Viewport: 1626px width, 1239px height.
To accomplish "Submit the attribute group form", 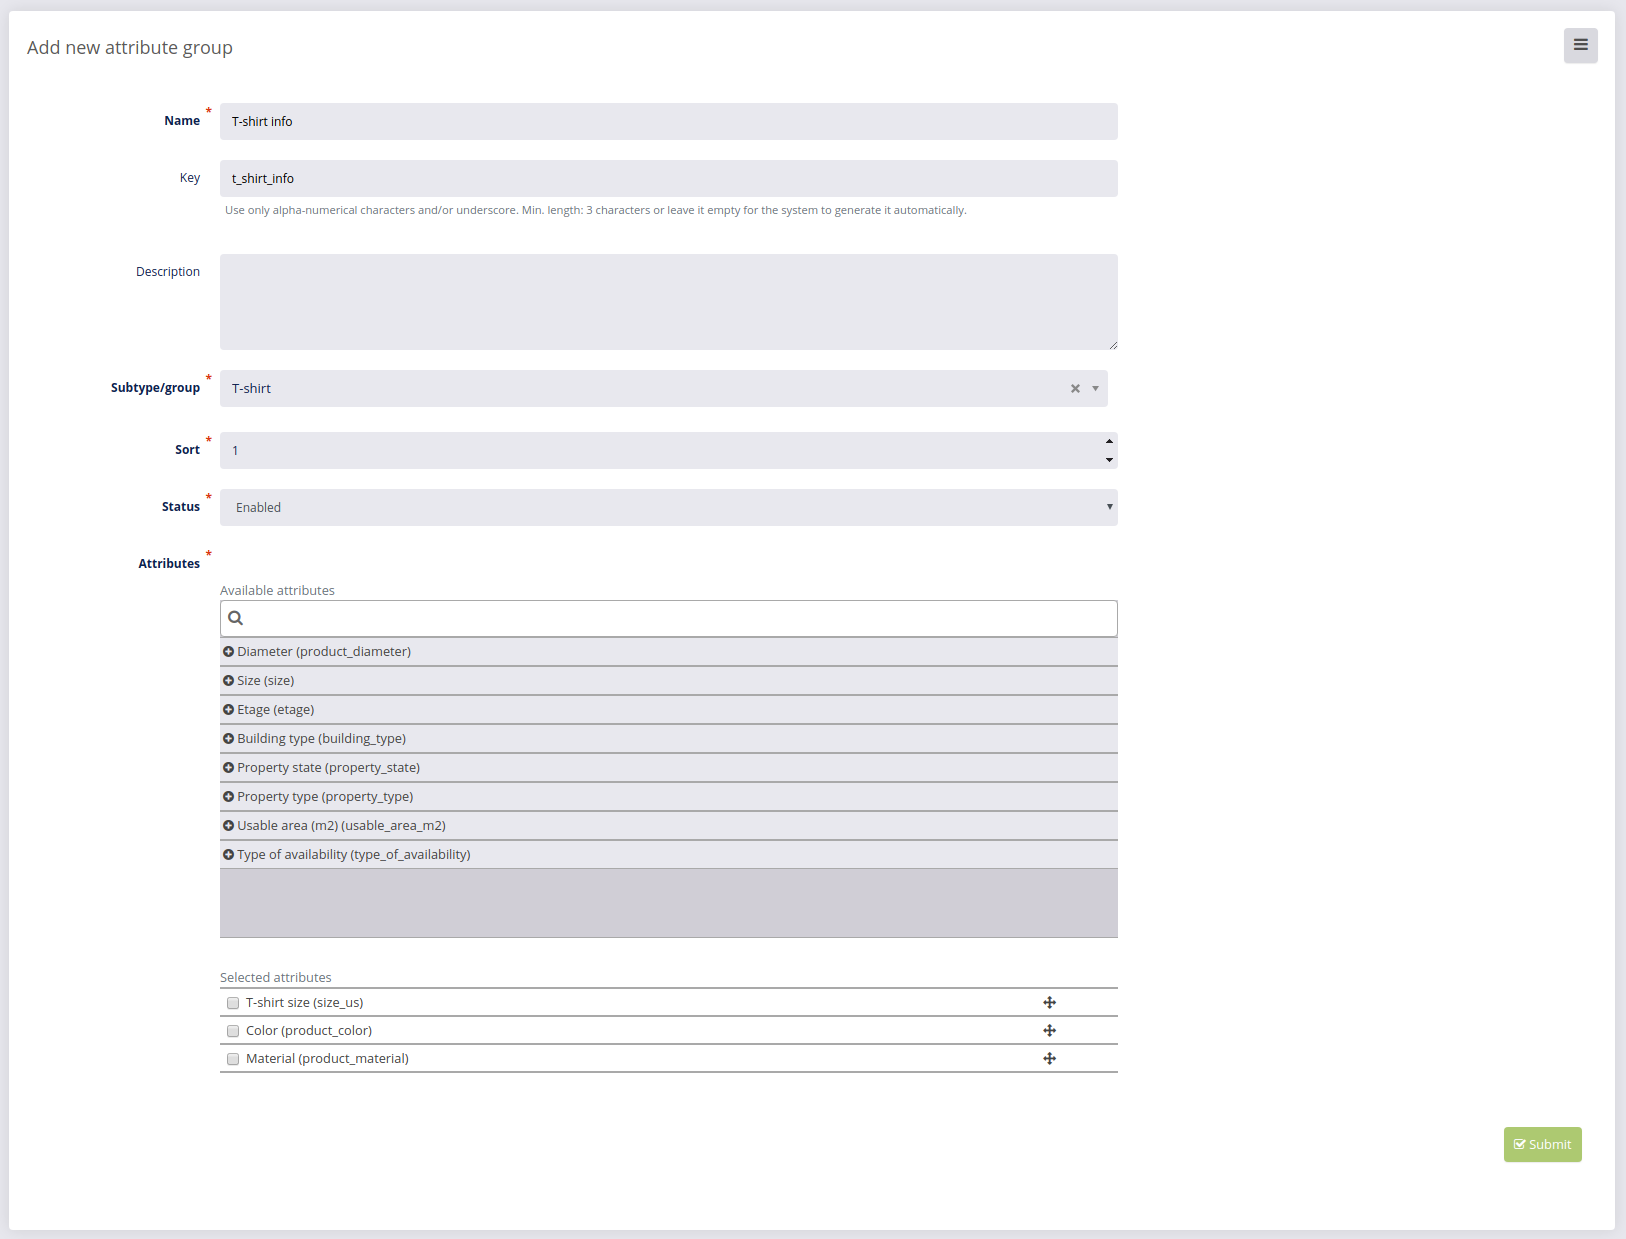I will [1542, 1144].
